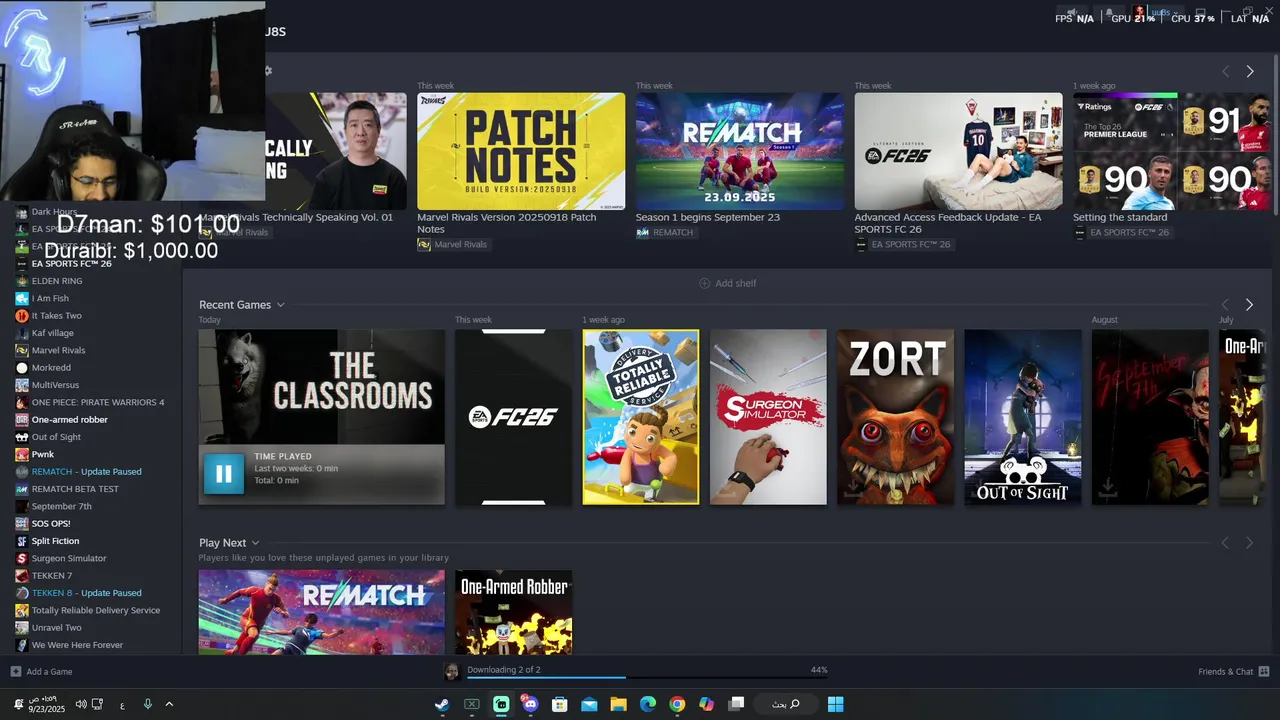
Task: Select I Am Fish in sidebar
Action: (50, 298)
